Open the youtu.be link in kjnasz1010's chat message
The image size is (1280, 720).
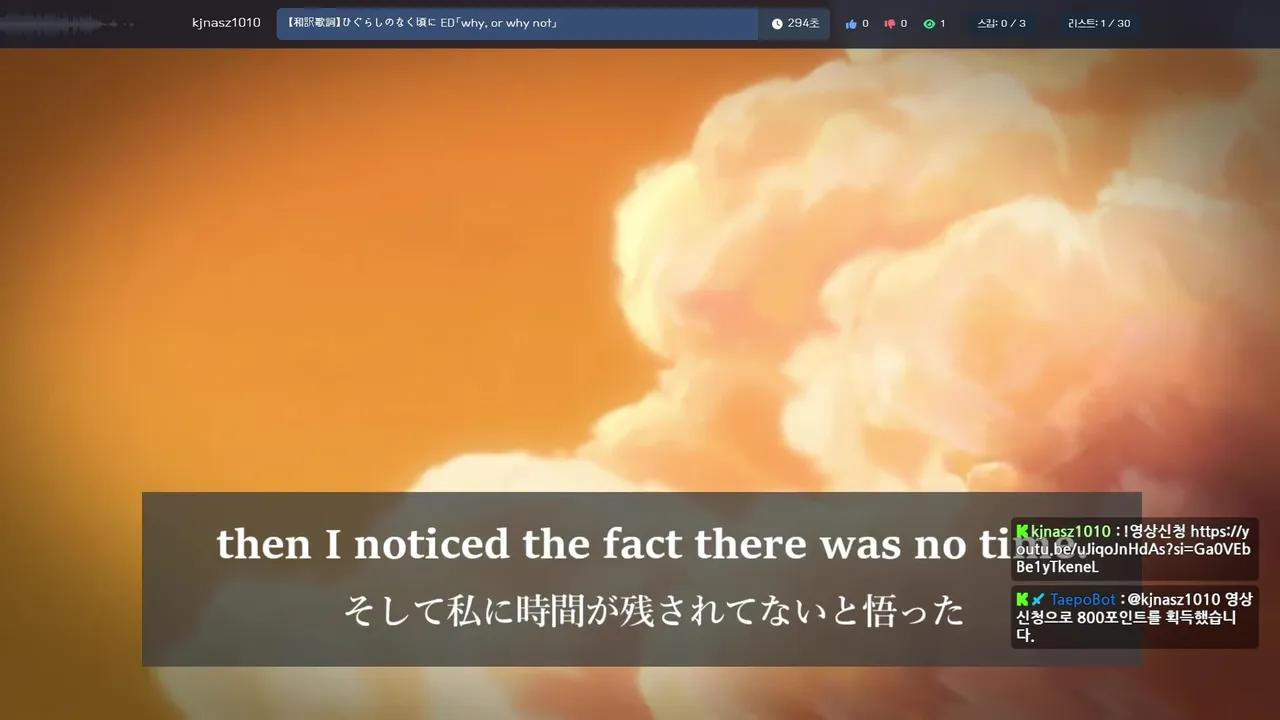[x=1133, y=549]
